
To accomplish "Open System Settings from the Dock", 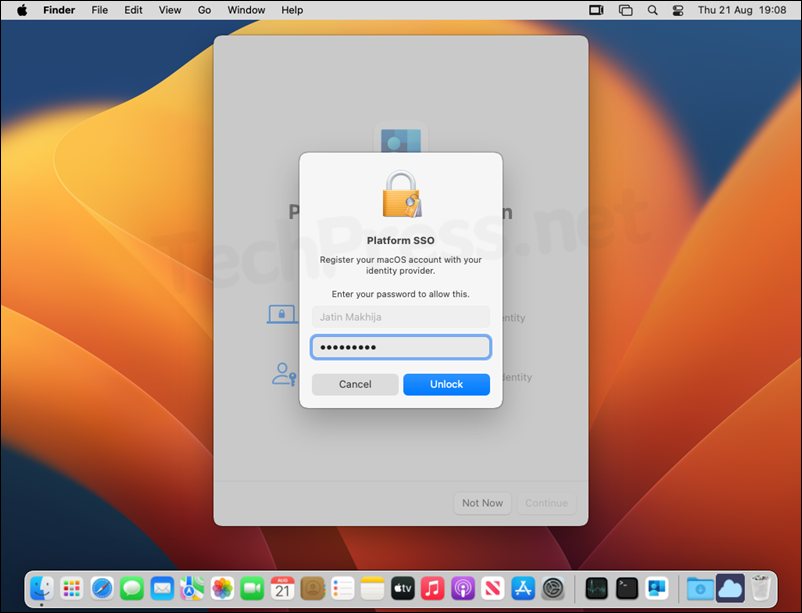I will pos(553,588).
